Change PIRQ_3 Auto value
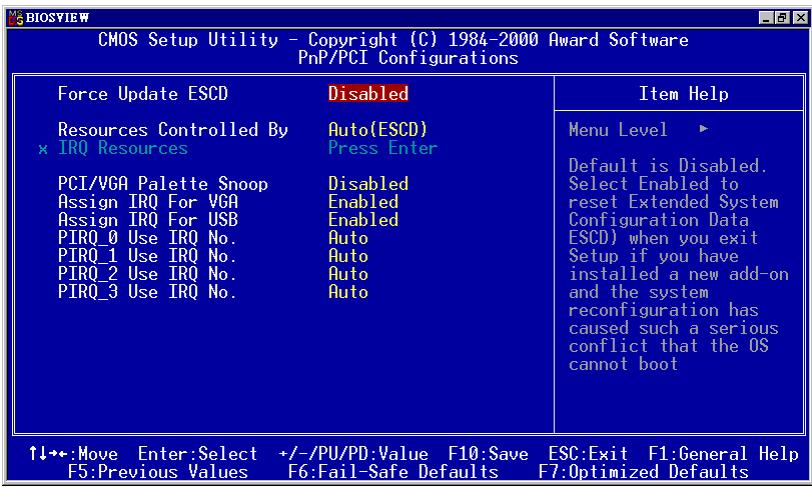The width and height of the screenshot is (812, 487). 348,293
